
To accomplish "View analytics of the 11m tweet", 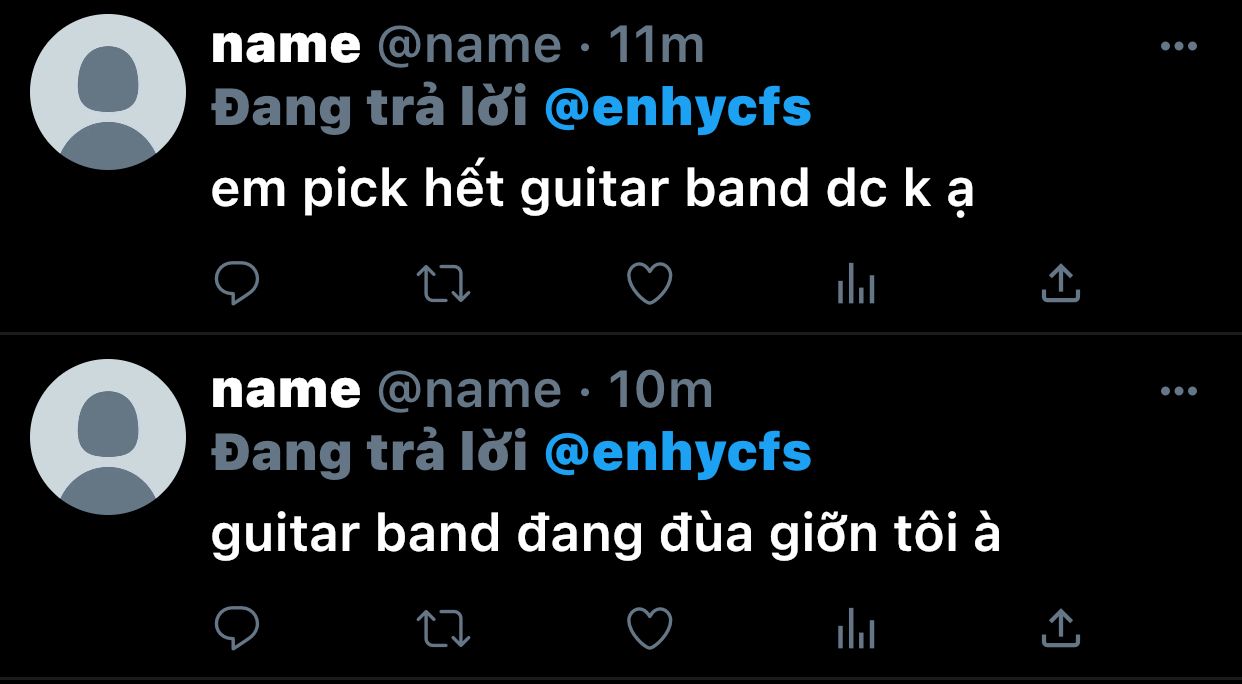I will click(x=855, y=285).
